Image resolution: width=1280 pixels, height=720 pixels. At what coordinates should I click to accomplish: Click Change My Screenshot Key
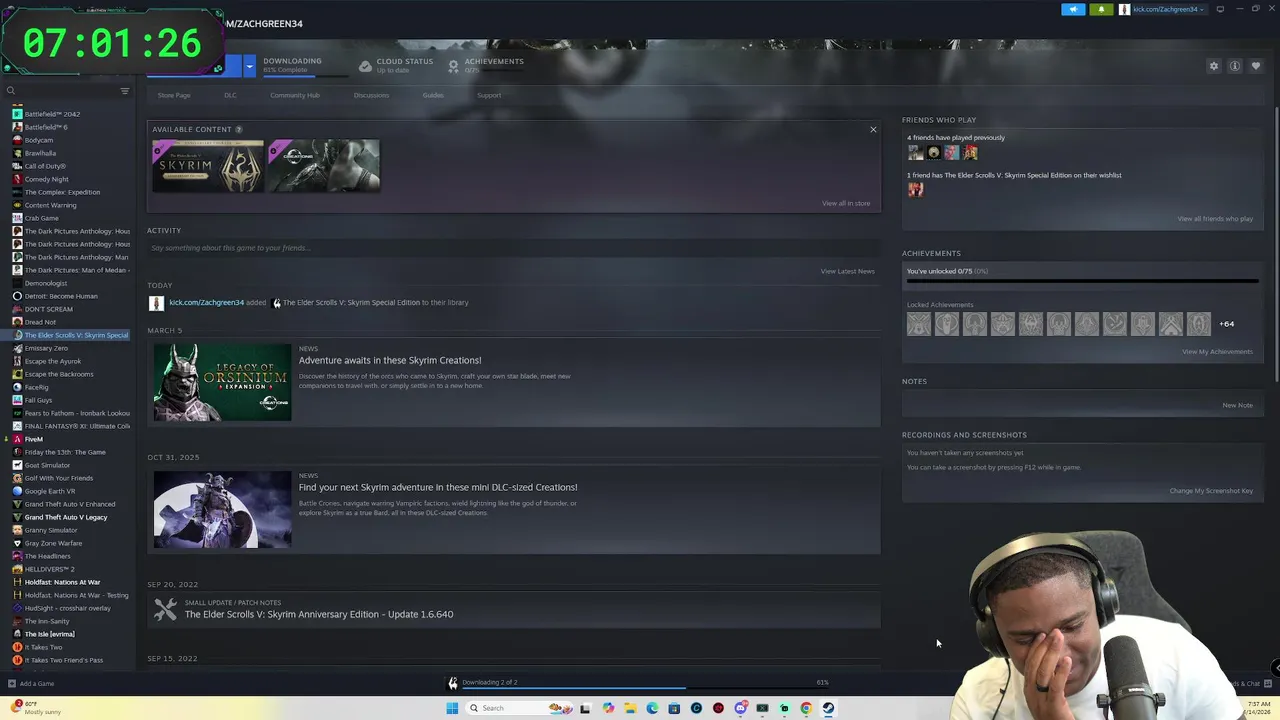(x=1211, y=491)
